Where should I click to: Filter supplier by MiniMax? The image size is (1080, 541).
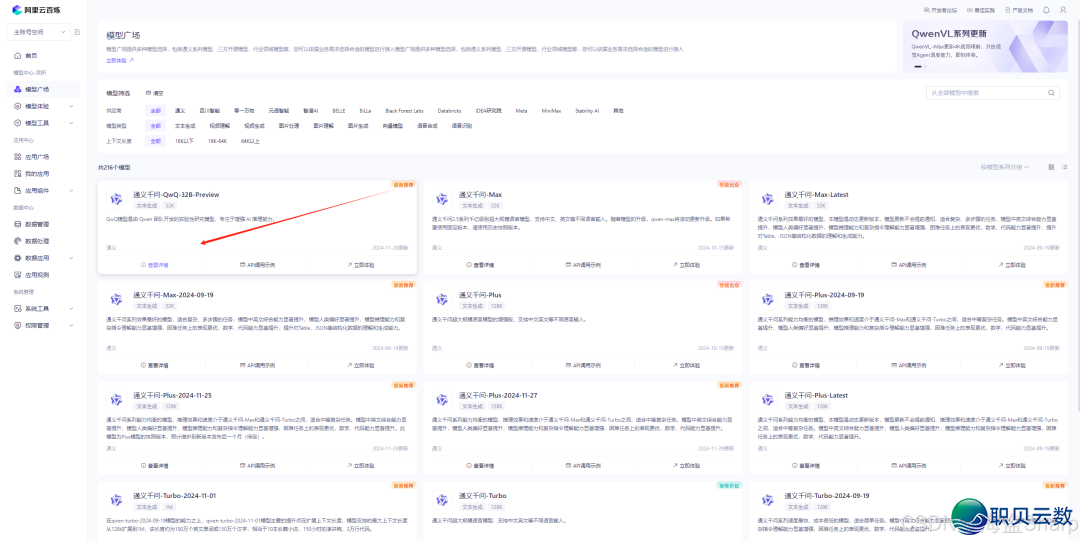click(552, 110)
